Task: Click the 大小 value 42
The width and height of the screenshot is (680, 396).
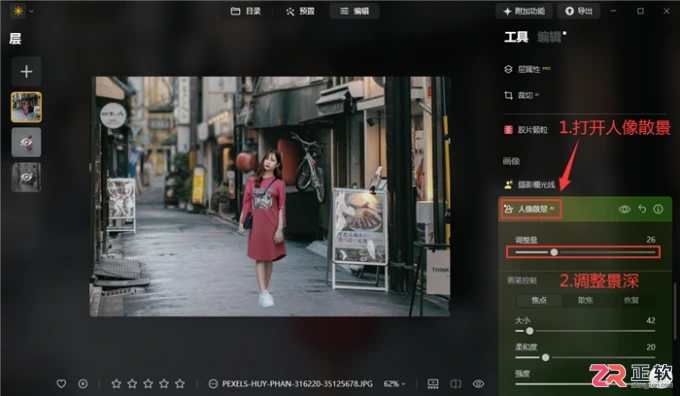Action: (651, 321)
